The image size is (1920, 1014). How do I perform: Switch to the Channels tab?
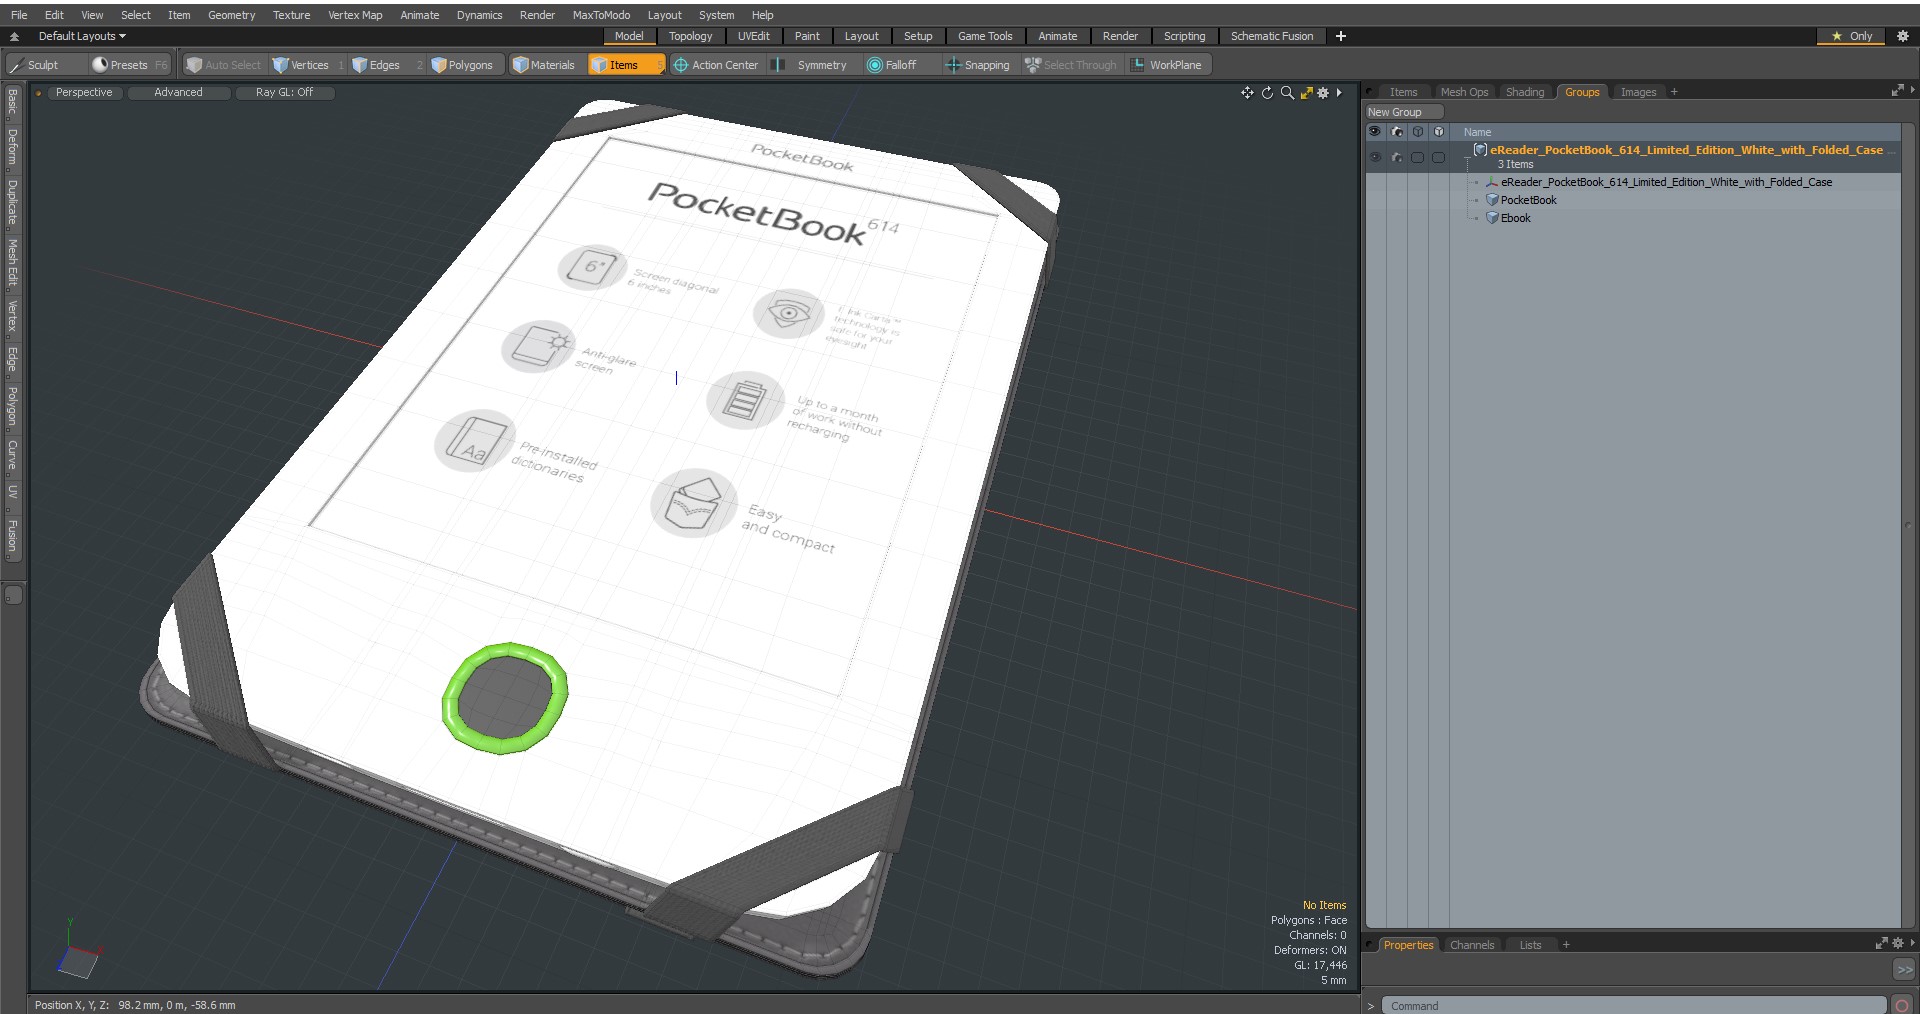click(x=1472, y=945)
